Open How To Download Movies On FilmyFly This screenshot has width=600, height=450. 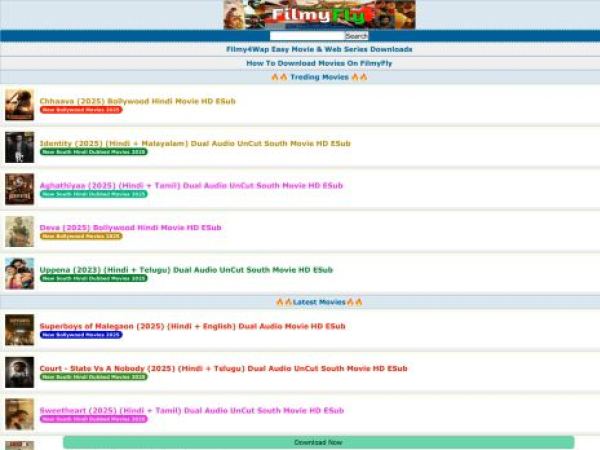319,63
